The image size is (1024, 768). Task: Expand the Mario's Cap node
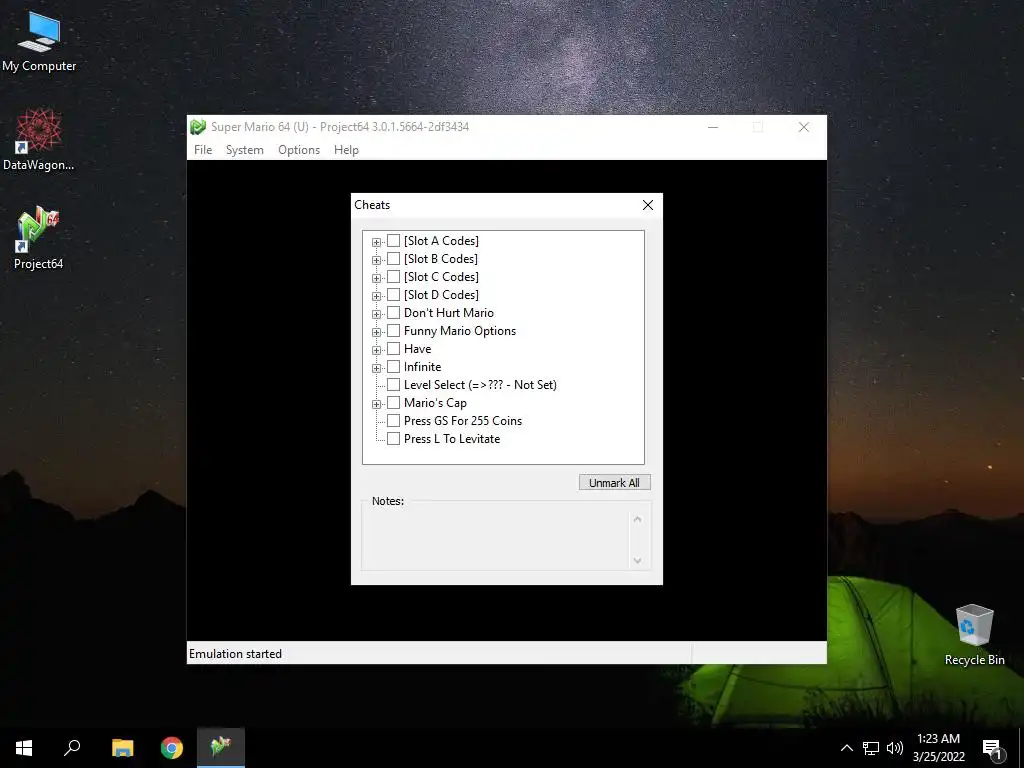376,404
